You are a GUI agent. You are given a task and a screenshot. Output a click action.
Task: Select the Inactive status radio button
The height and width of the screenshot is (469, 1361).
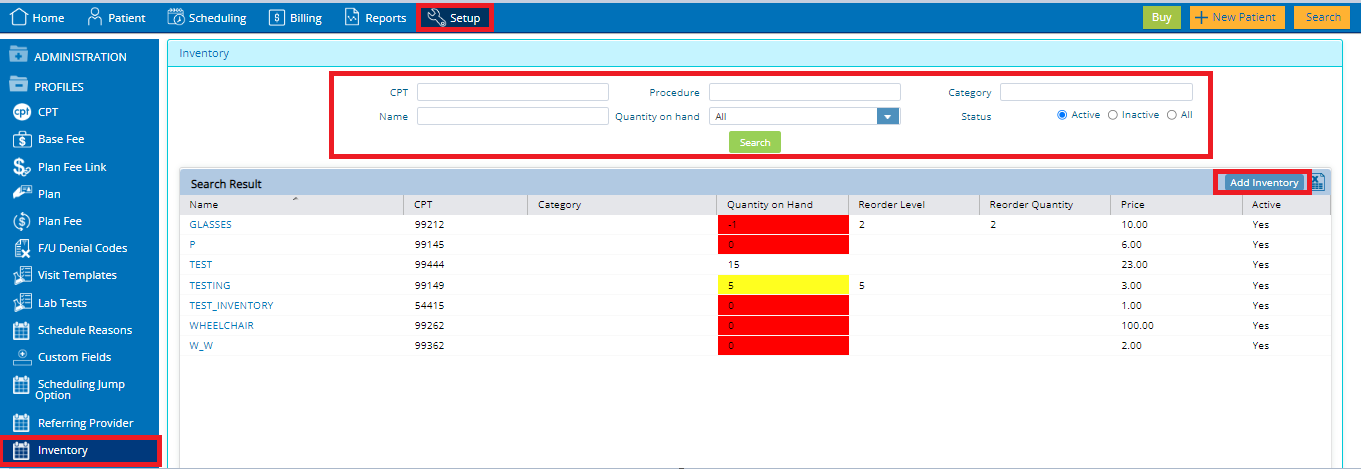point(1113,115)
